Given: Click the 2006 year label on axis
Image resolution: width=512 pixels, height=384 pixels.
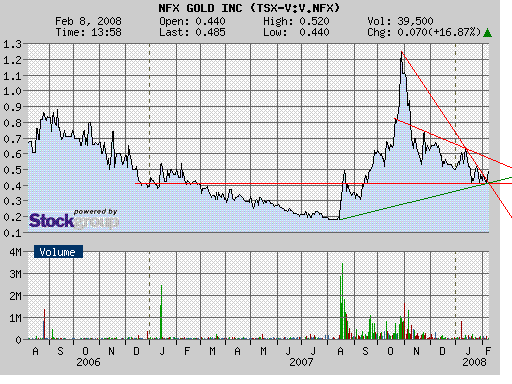Looking at the screenshot, I should (x=88, y=362).
